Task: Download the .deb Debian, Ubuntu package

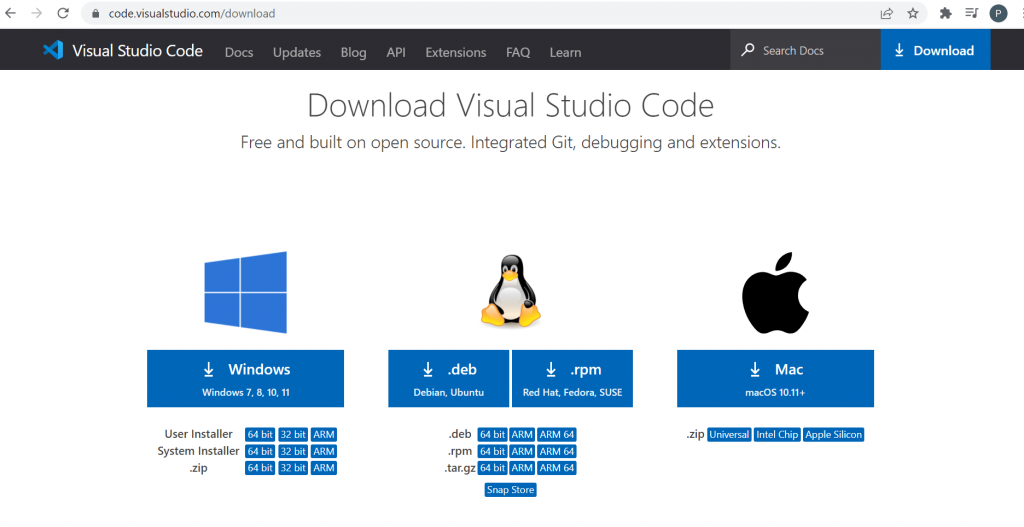Action: click(449, 379)
